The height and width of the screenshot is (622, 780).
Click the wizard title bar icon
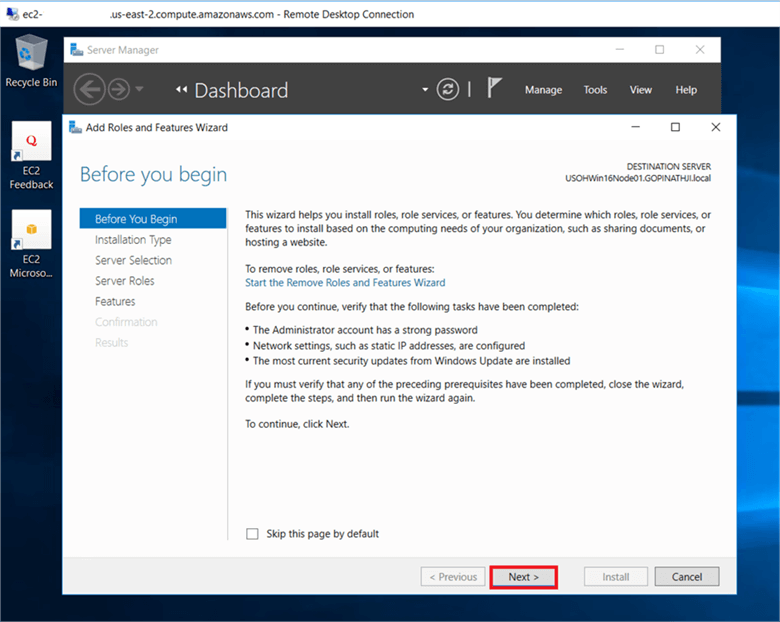pos(75,127)
